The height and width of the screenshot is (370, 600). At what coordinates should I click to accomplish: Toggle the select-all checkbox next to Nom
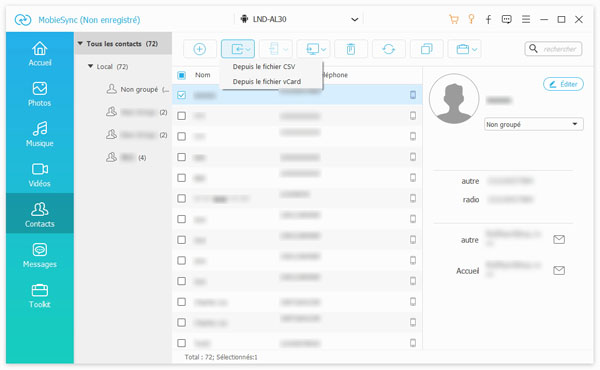point(181,75)
